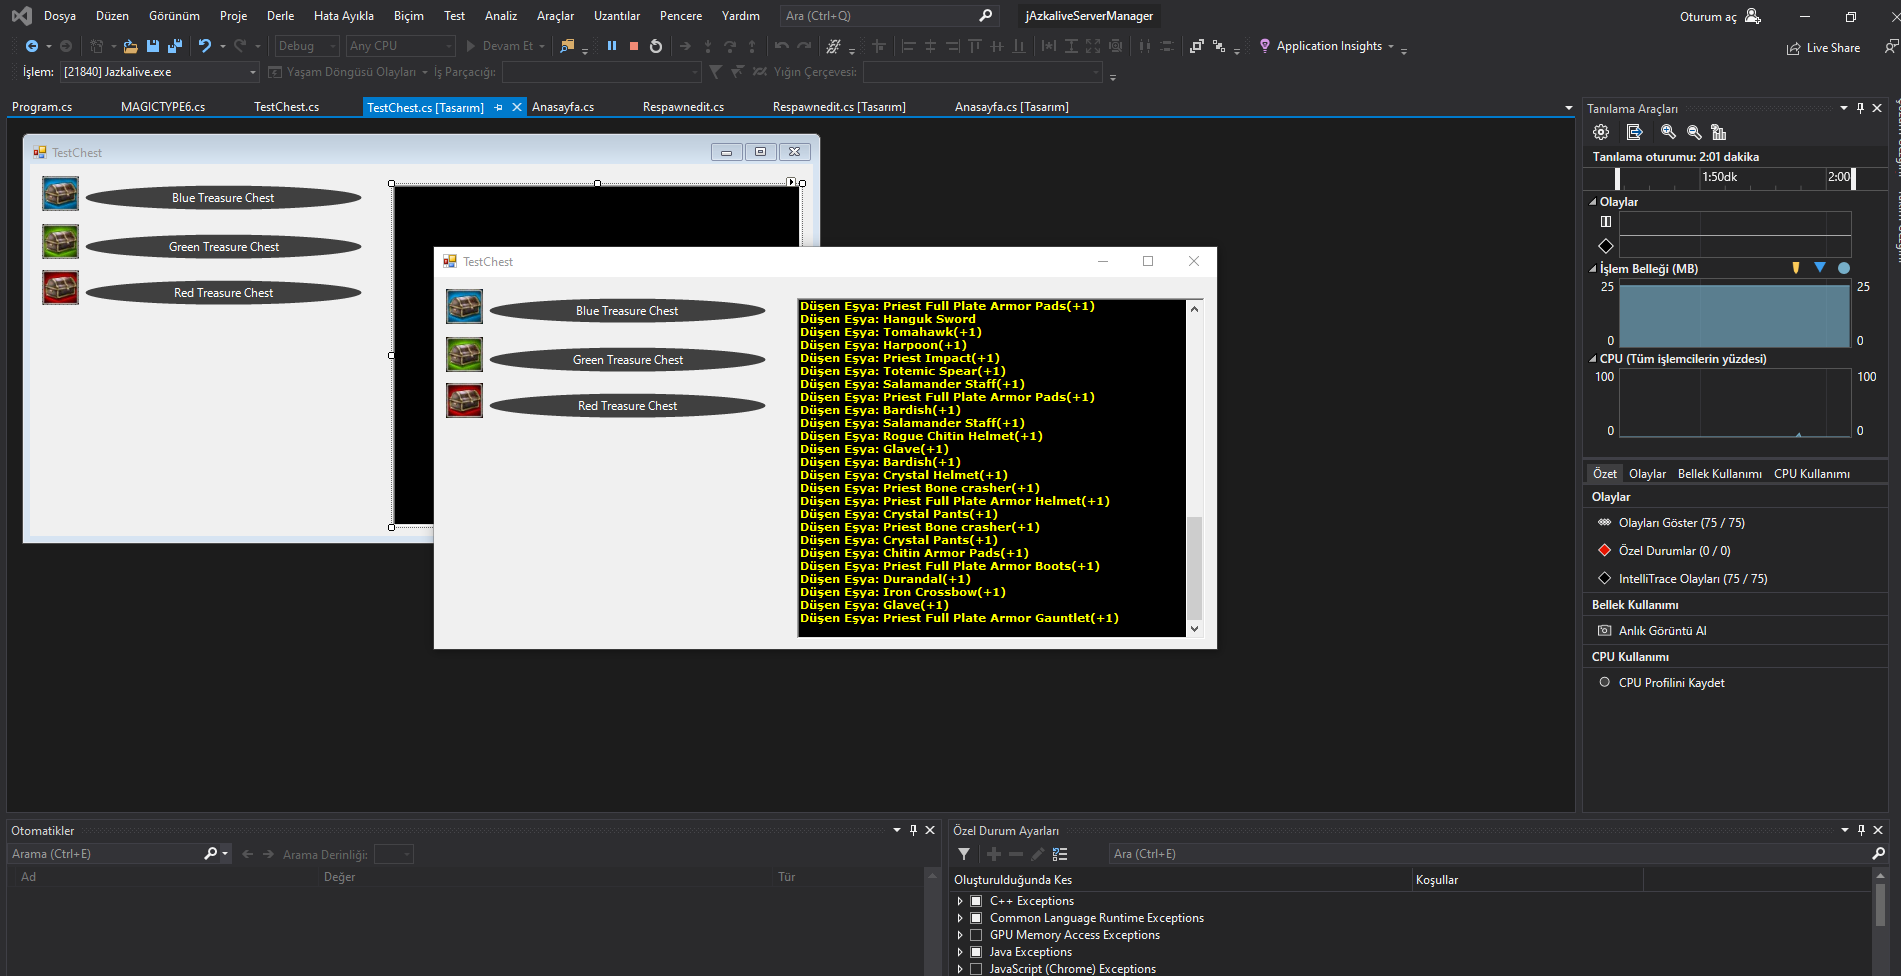Screen dimensions: 1901x976
Task: Open the Debug configuration dropdown
Action: pos(307,46)
